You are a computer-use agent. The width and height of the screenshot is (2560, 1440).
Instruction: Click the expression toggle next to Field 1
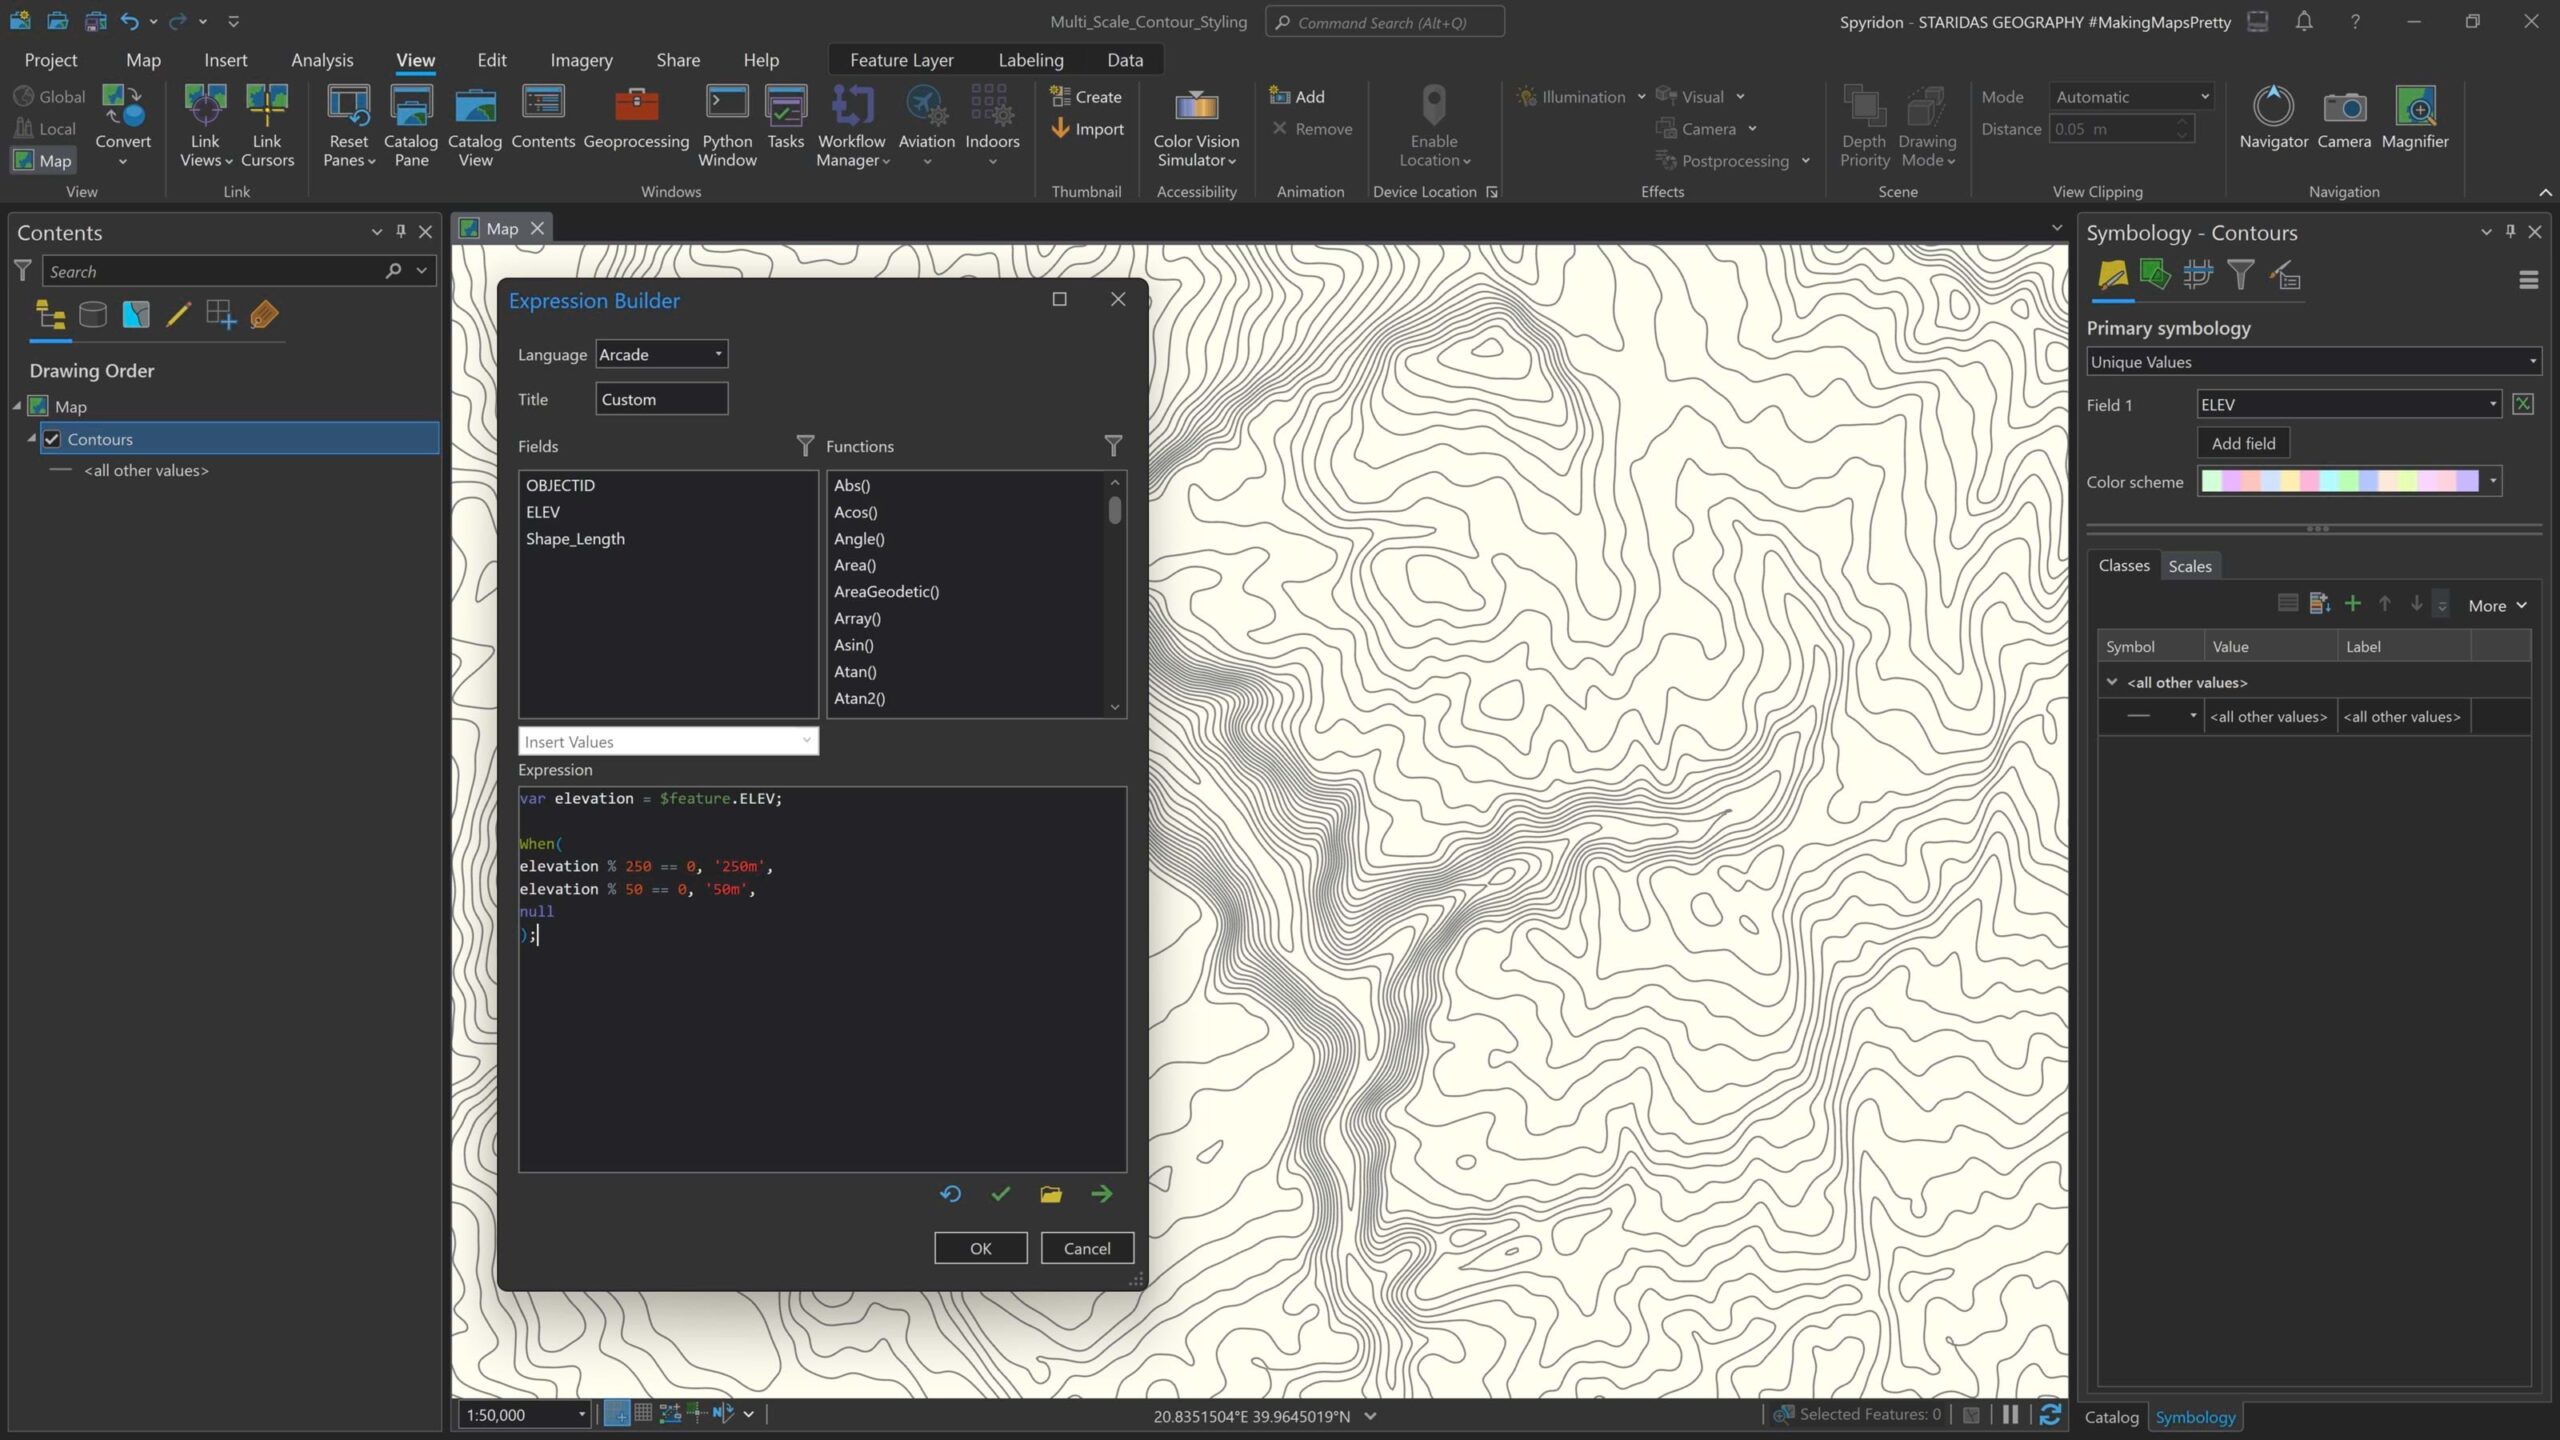pyautogui.click(x=2523, y=404)
